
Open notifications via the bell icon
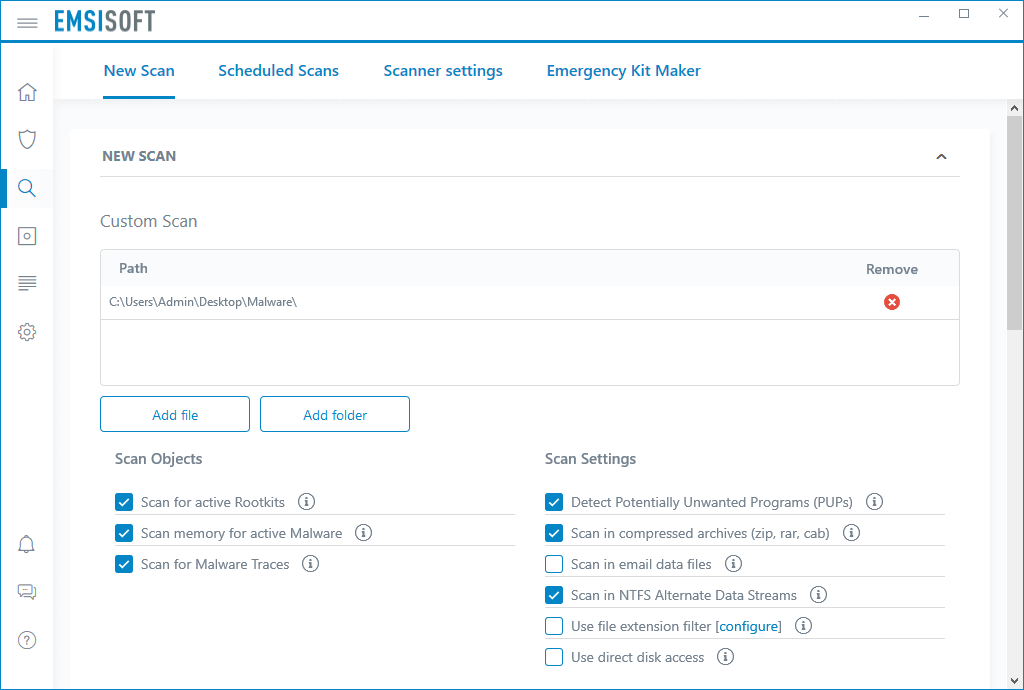[x=27, y=544]
